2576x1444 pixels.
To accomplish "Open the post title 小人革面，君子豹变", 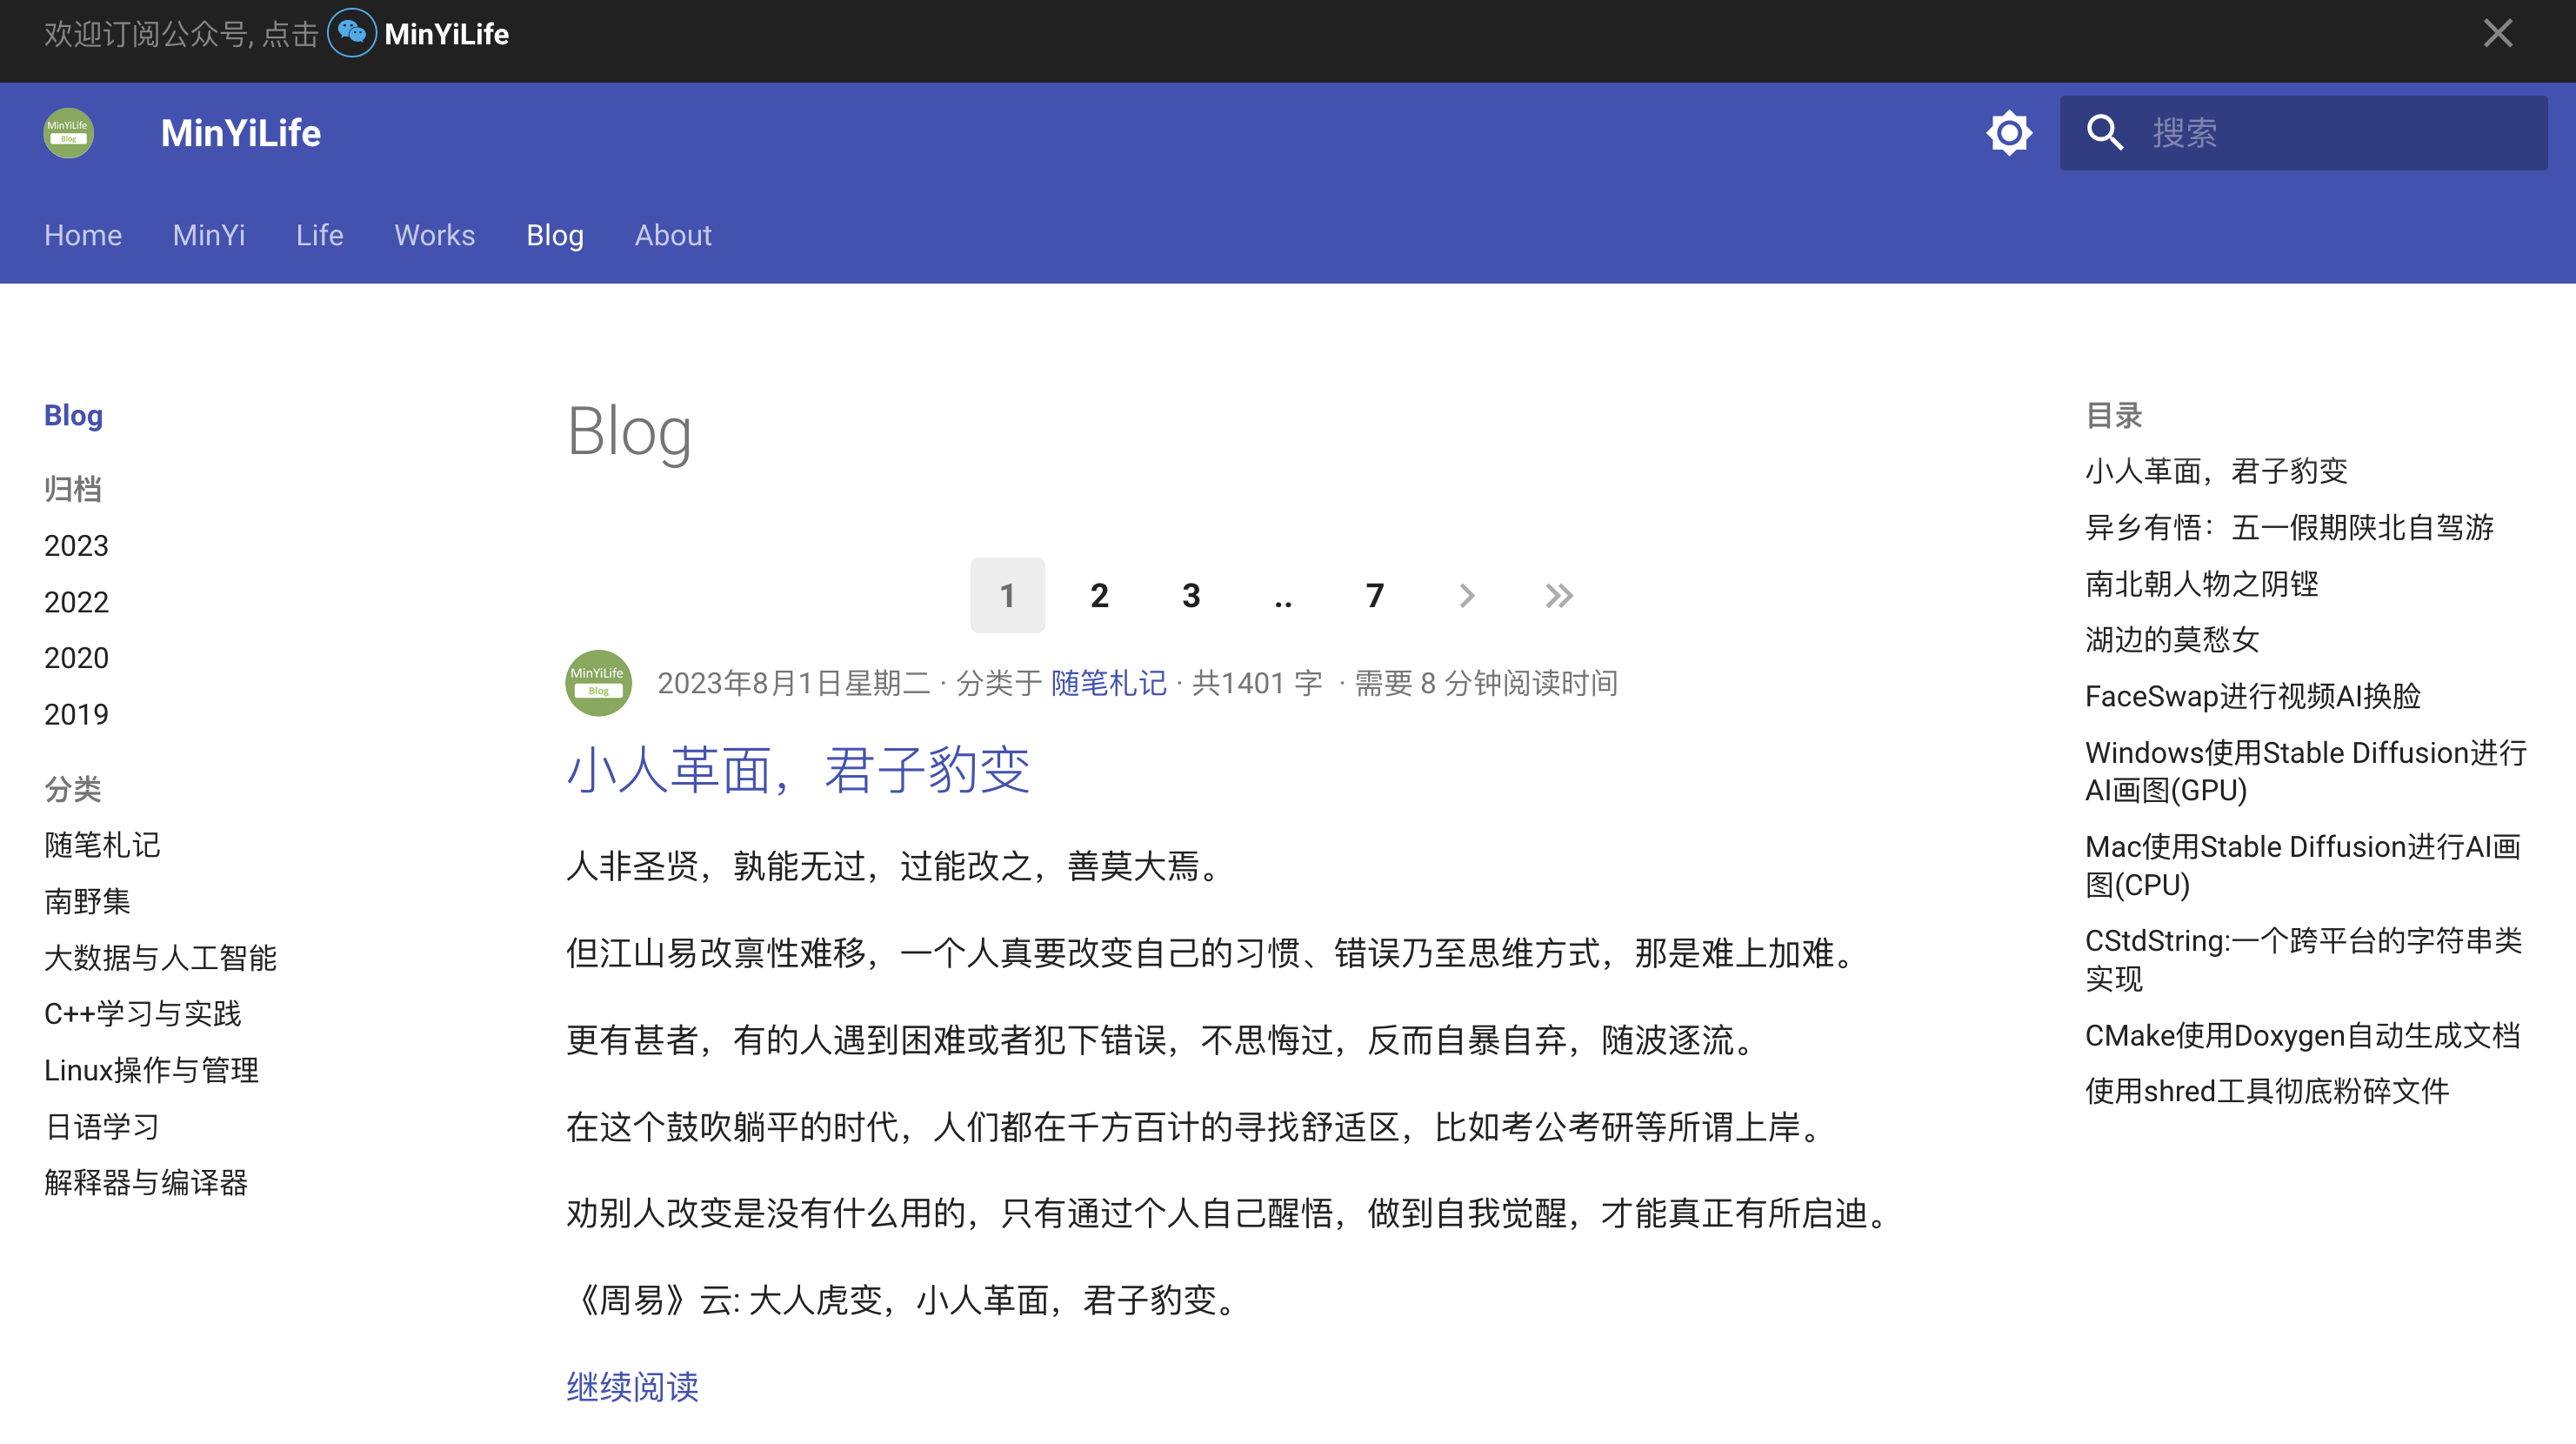I will (798, 770).
